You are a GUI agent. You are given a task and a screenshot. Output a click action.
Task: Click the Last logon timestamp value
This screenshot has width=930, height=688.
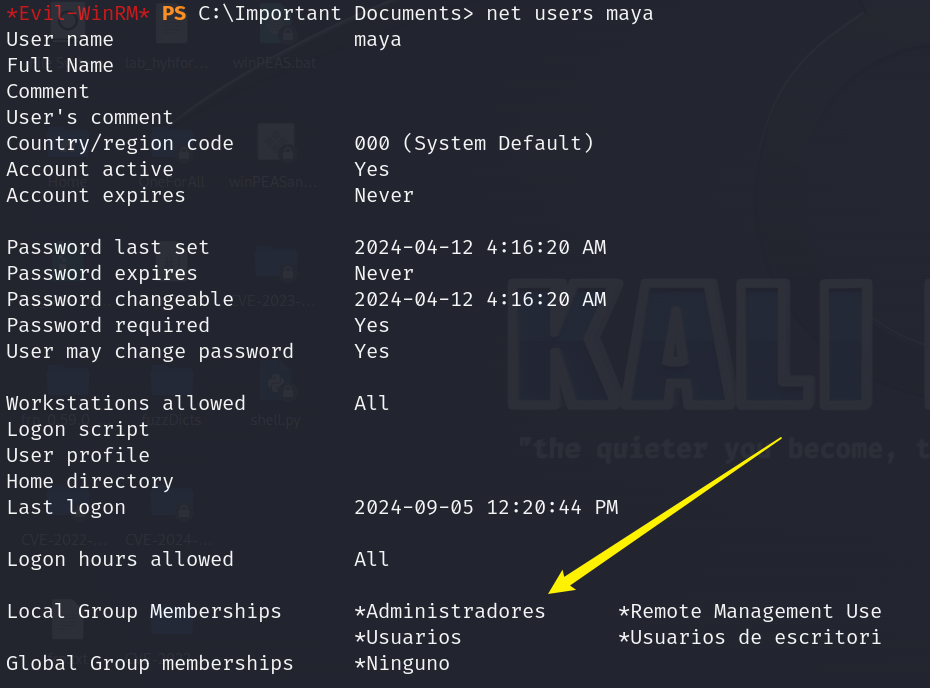pyautogui.click(x=486, y=508)
